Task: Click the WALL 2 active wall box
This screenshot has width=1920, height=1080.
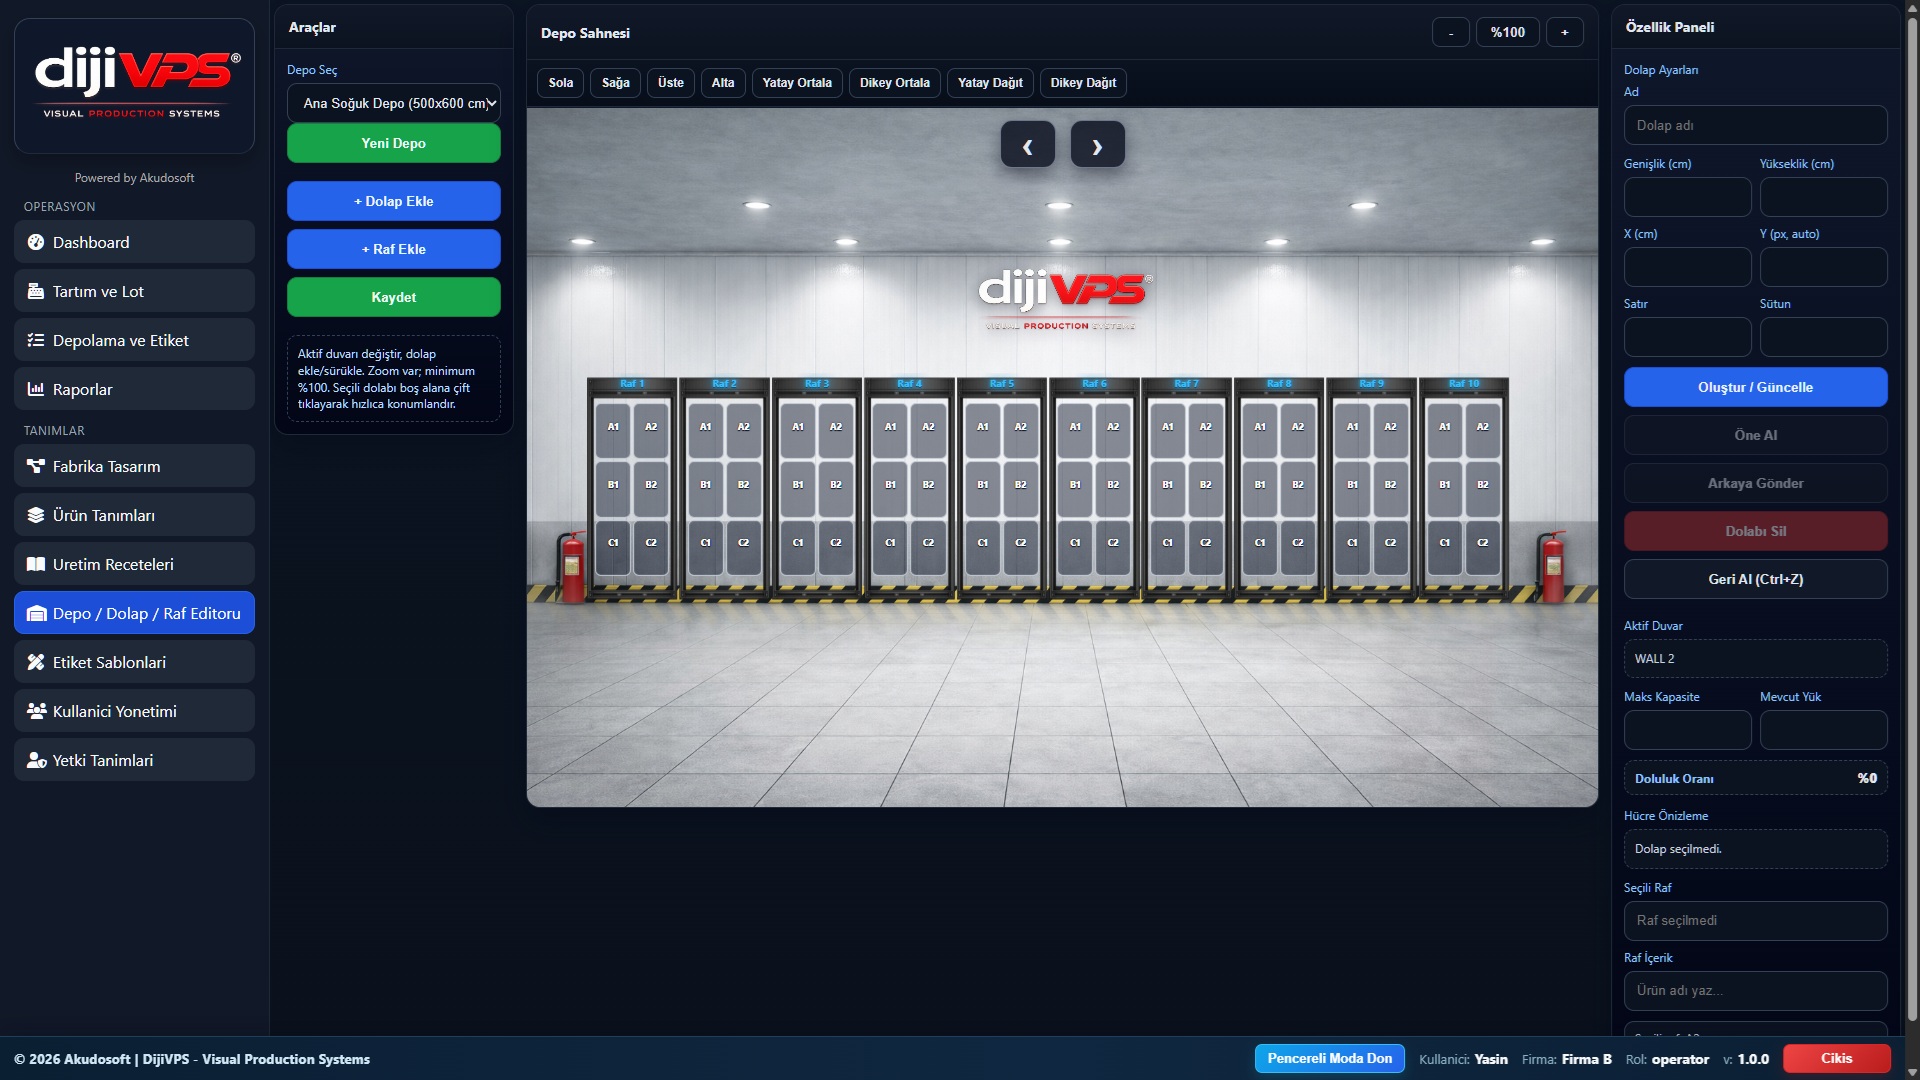Action: 1756,659
